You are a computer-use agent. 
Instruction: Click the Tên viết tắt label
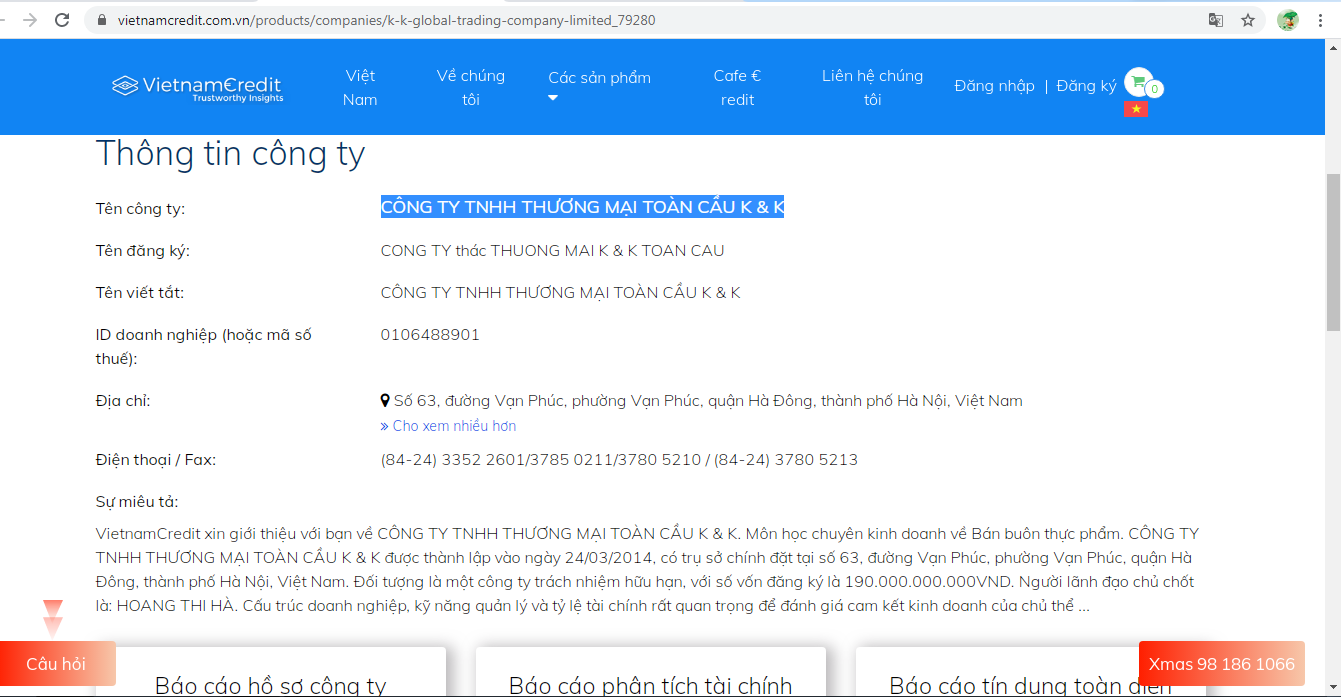(140, 293)
